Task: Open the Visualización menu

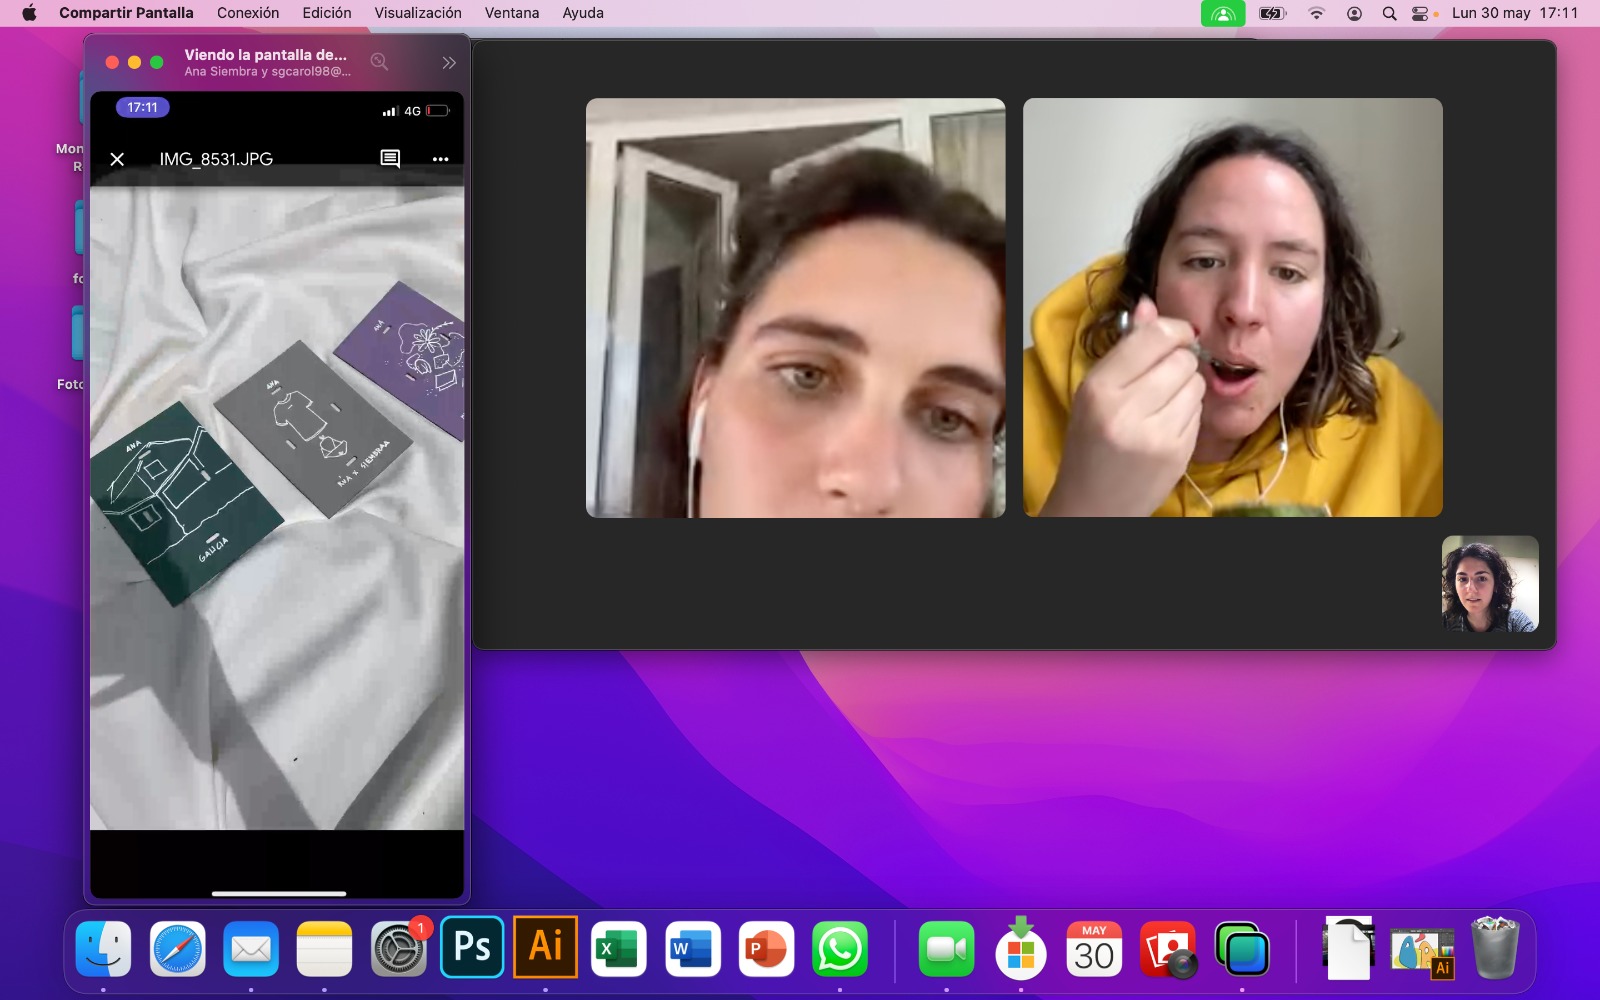Action: [x=418, y=13]
